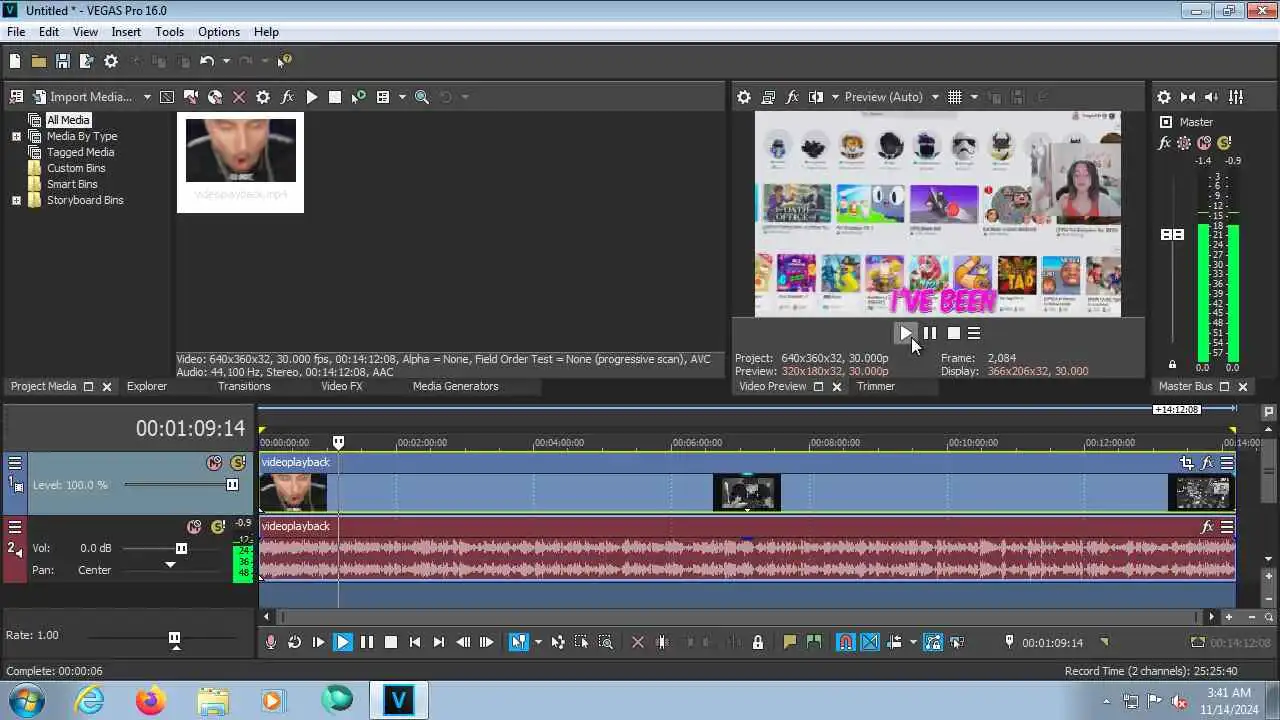This screenshot has height=720, width=1280.
Task: Pause the video in the preview window
Action: (930, 333)
